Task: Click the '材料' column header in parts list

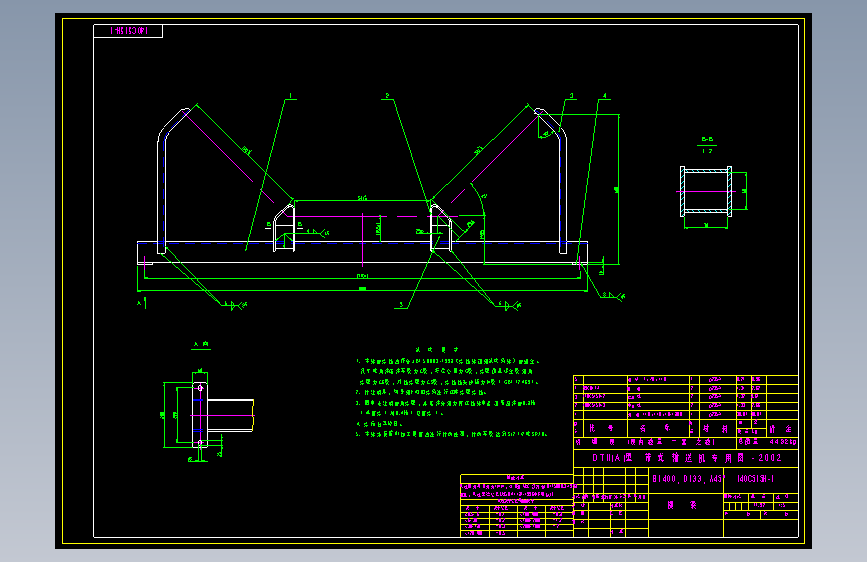Action: coord(715,428)
